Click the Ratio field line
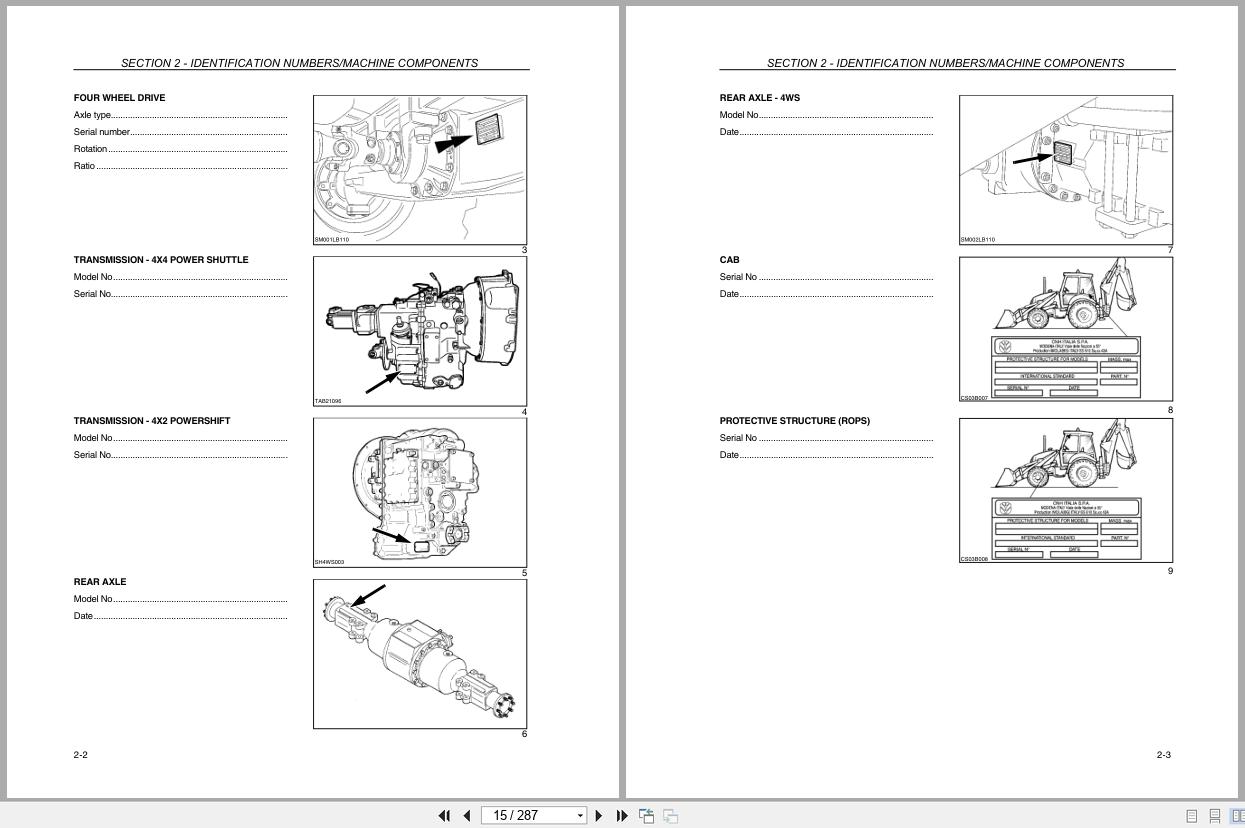The image size is (1245, 828). click(x=180, y=166)
